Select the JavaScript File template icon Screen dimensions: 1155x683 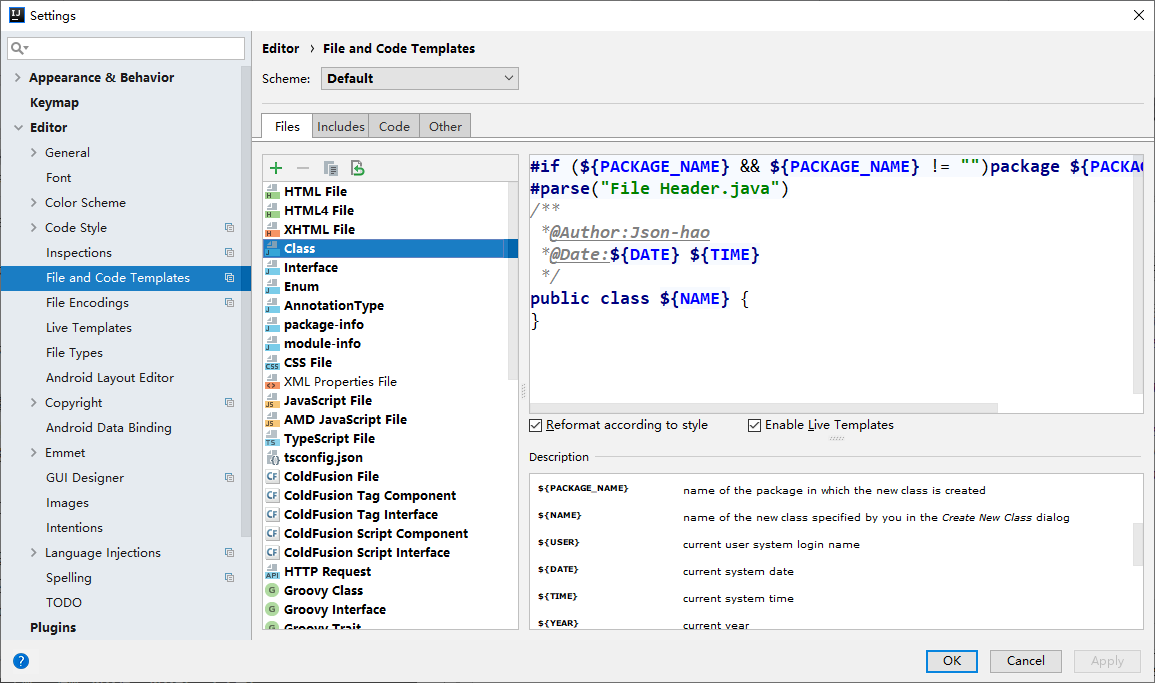pos(273,401)
